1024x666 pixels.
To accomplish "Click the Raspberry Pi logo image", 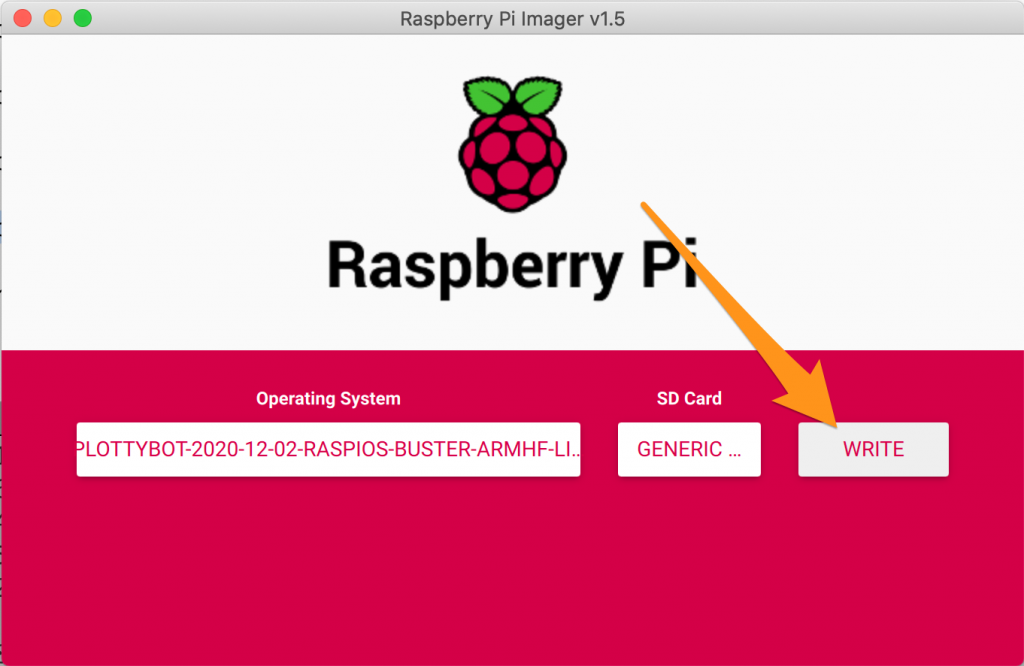I will [513, 144].
